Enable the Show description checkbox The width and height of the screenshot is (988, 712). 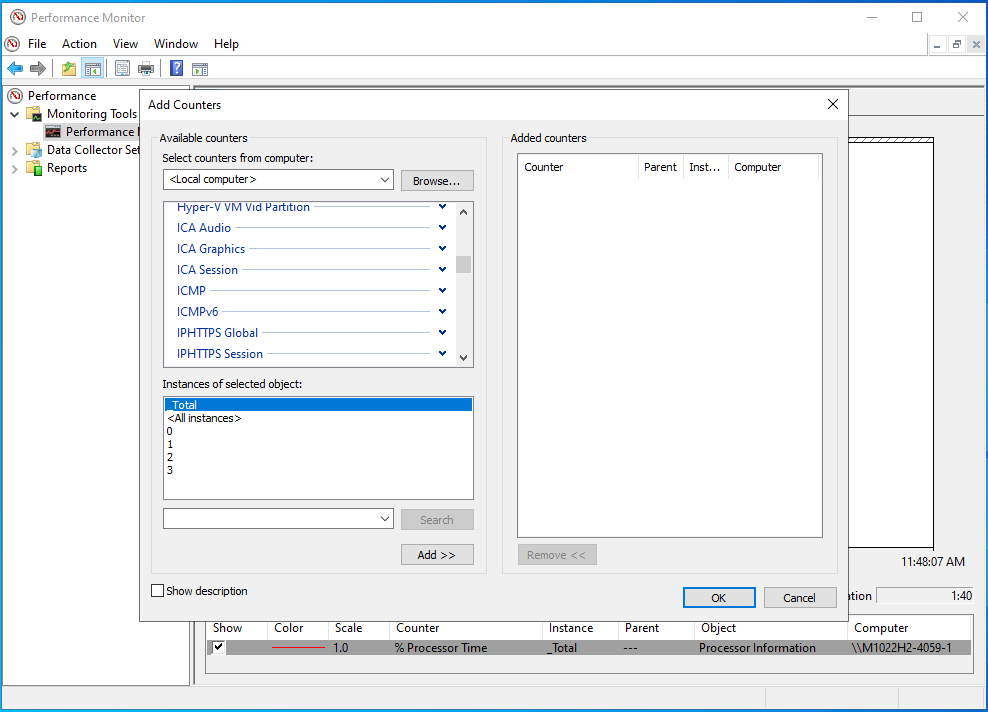(x=157, y=591)
